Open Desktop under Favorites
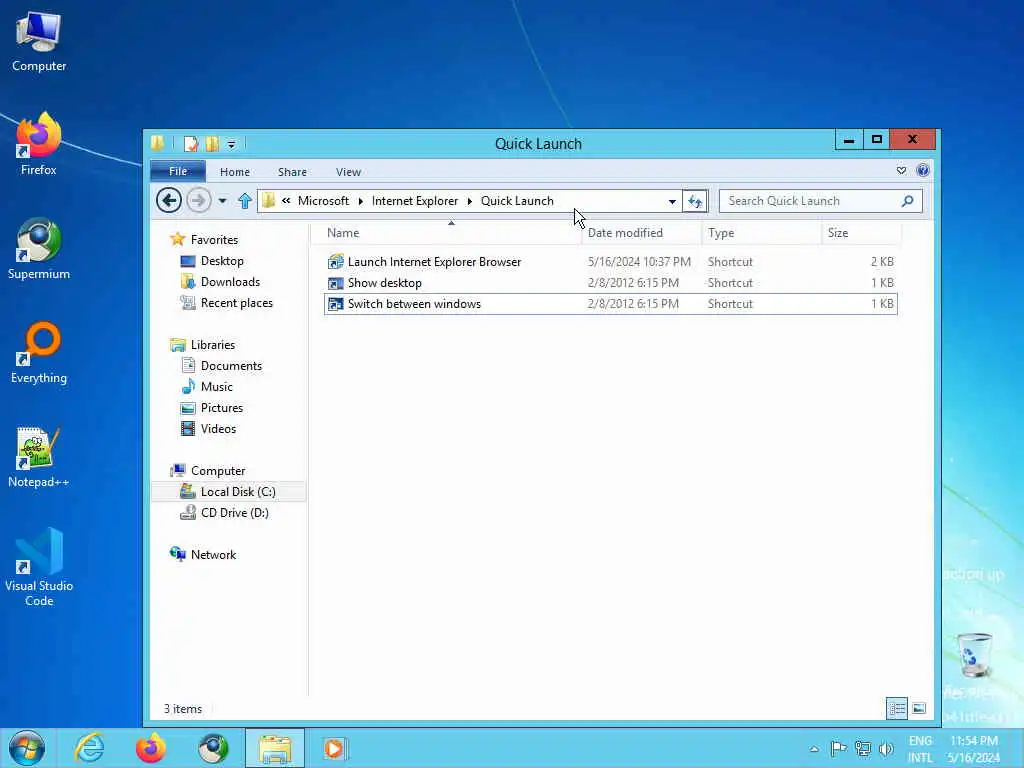The image size is (1024, 768). [x=222, y=261]
